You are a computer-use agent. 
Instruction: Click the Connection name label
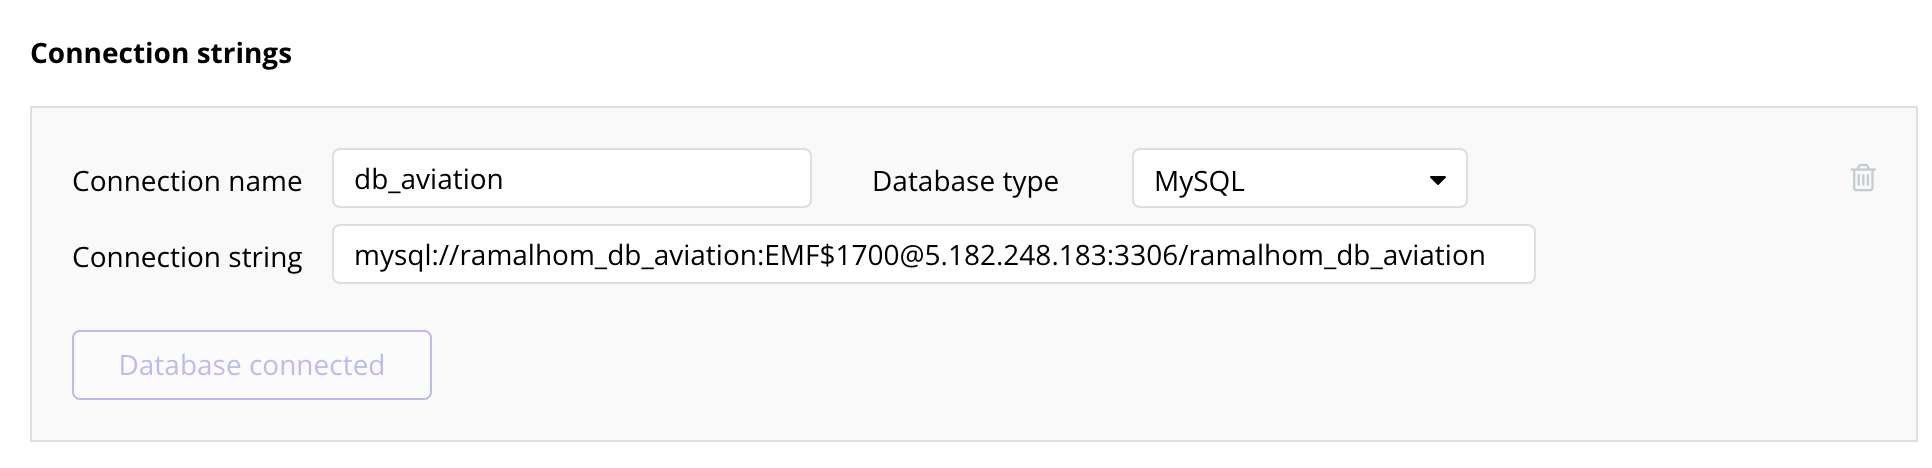187,181
